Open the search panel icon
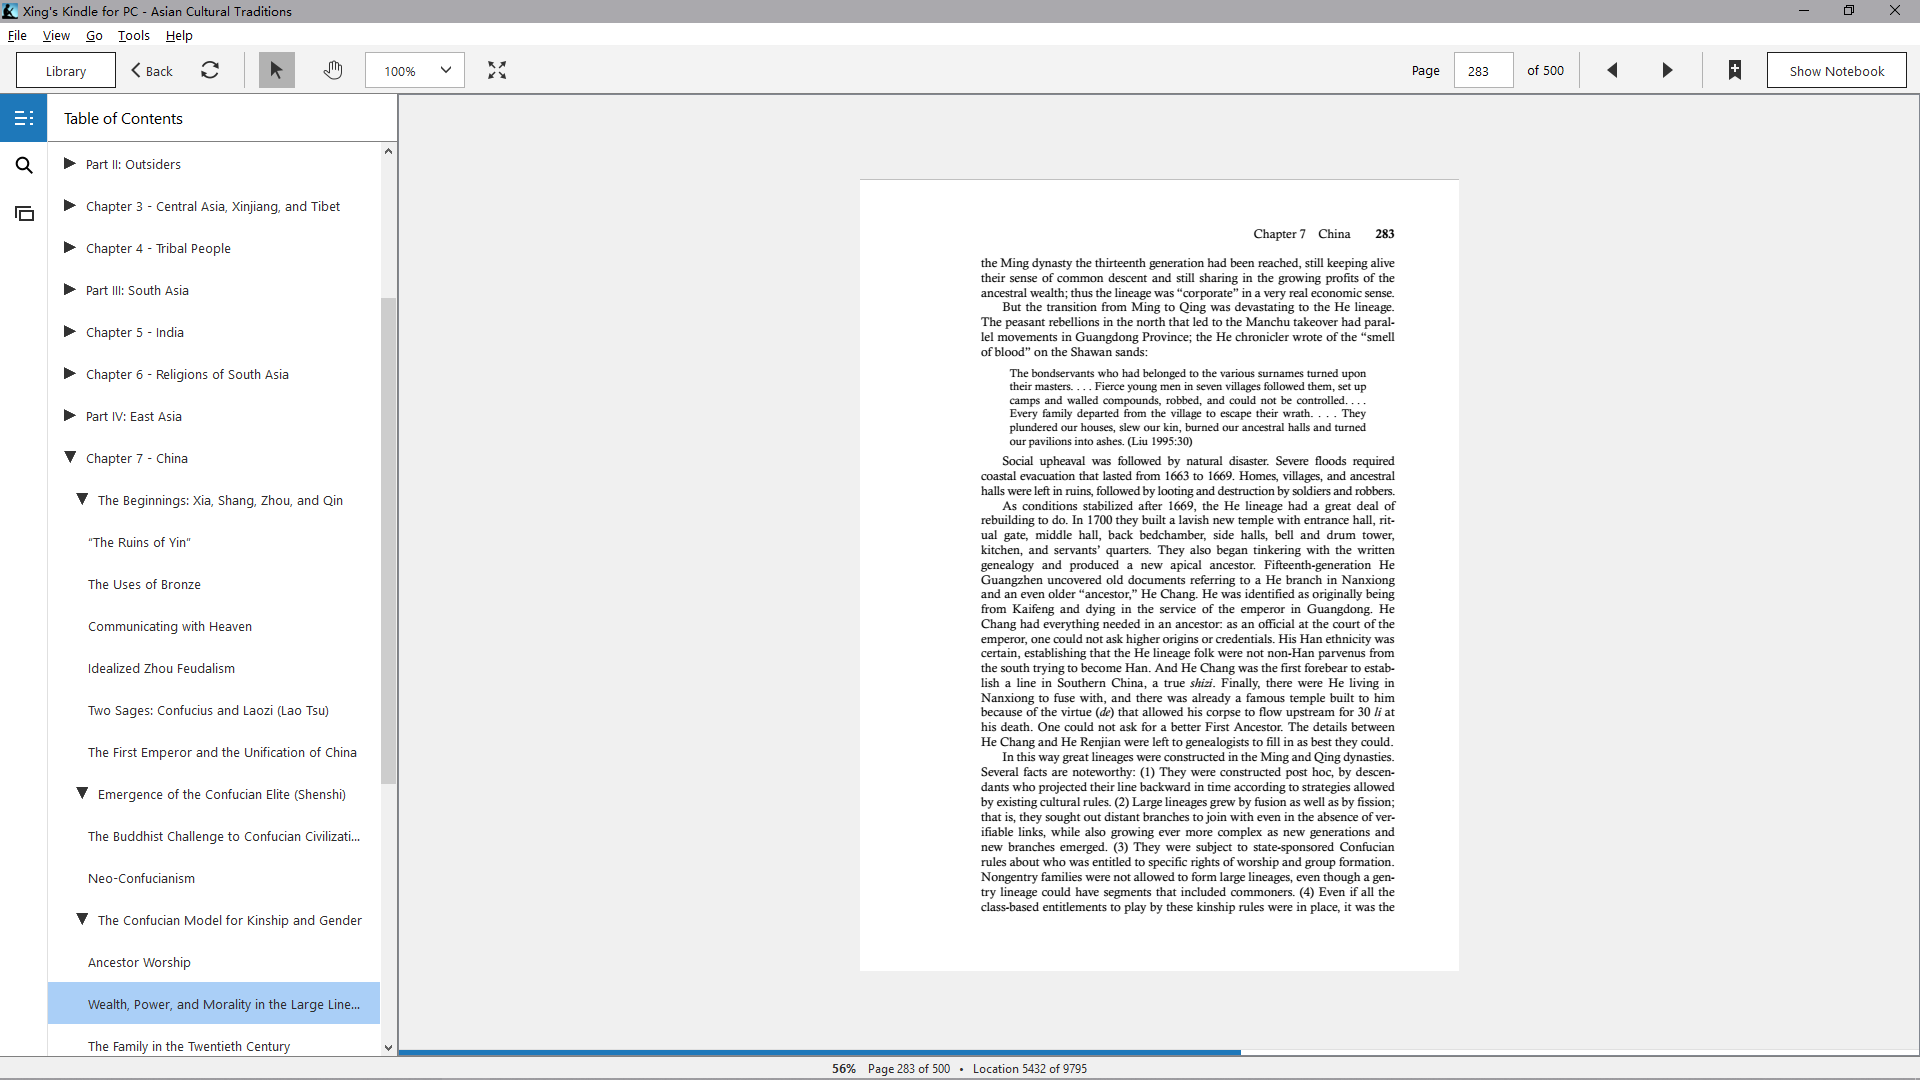Viewport: 1920px width, 1080px height. 24,165
